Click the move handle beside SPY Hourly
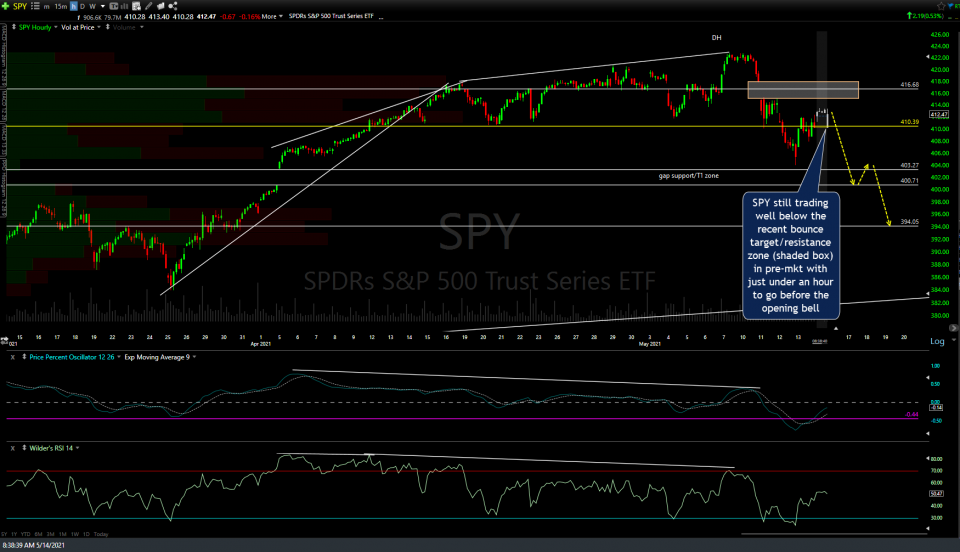 13,27
